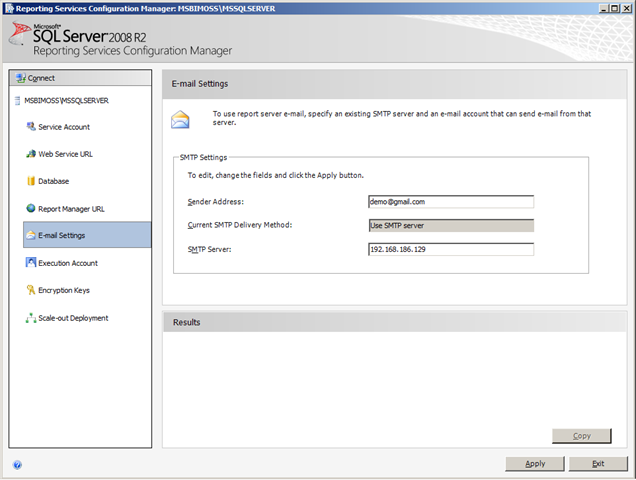Click the Service Account icon
Viewport: 636px width, 480px height.
(x=31, y=127)
